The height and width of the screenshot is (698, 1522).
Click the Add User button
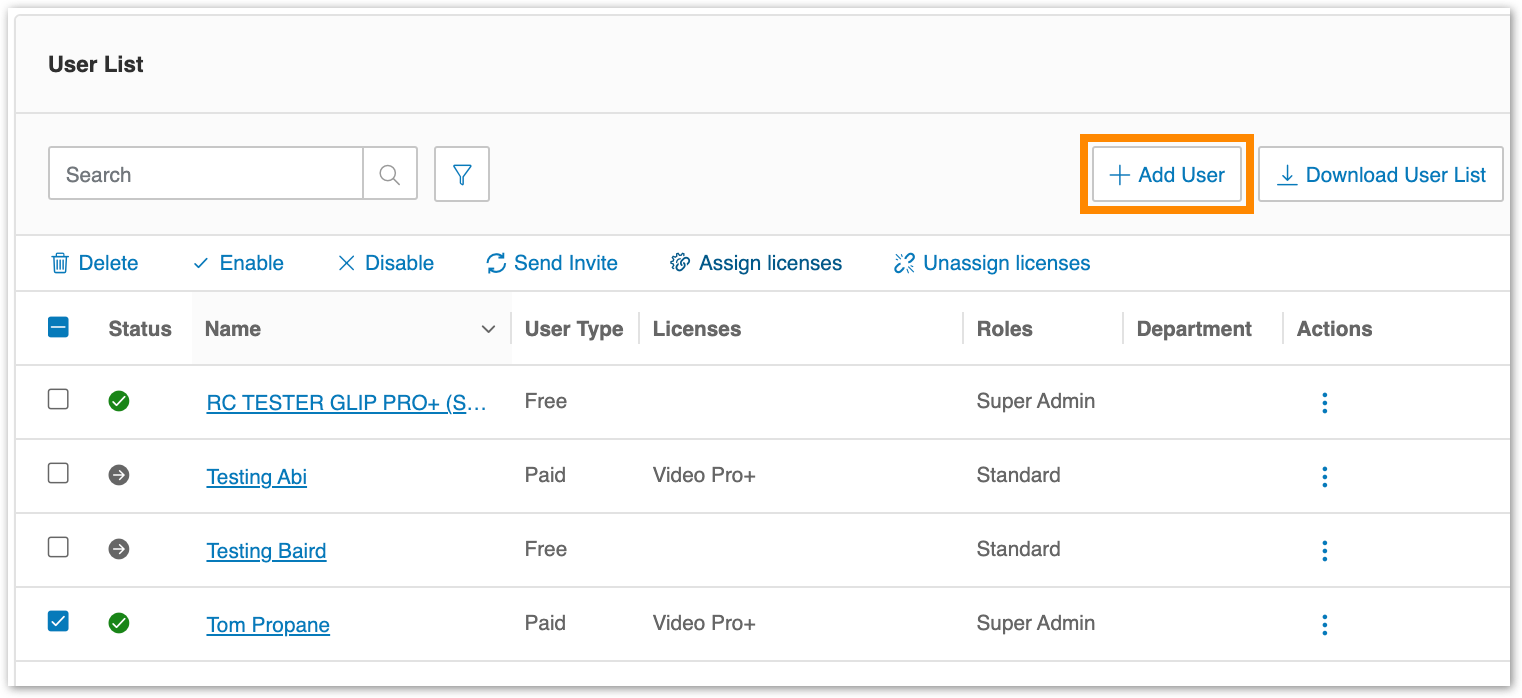(x=1166, y=173)
